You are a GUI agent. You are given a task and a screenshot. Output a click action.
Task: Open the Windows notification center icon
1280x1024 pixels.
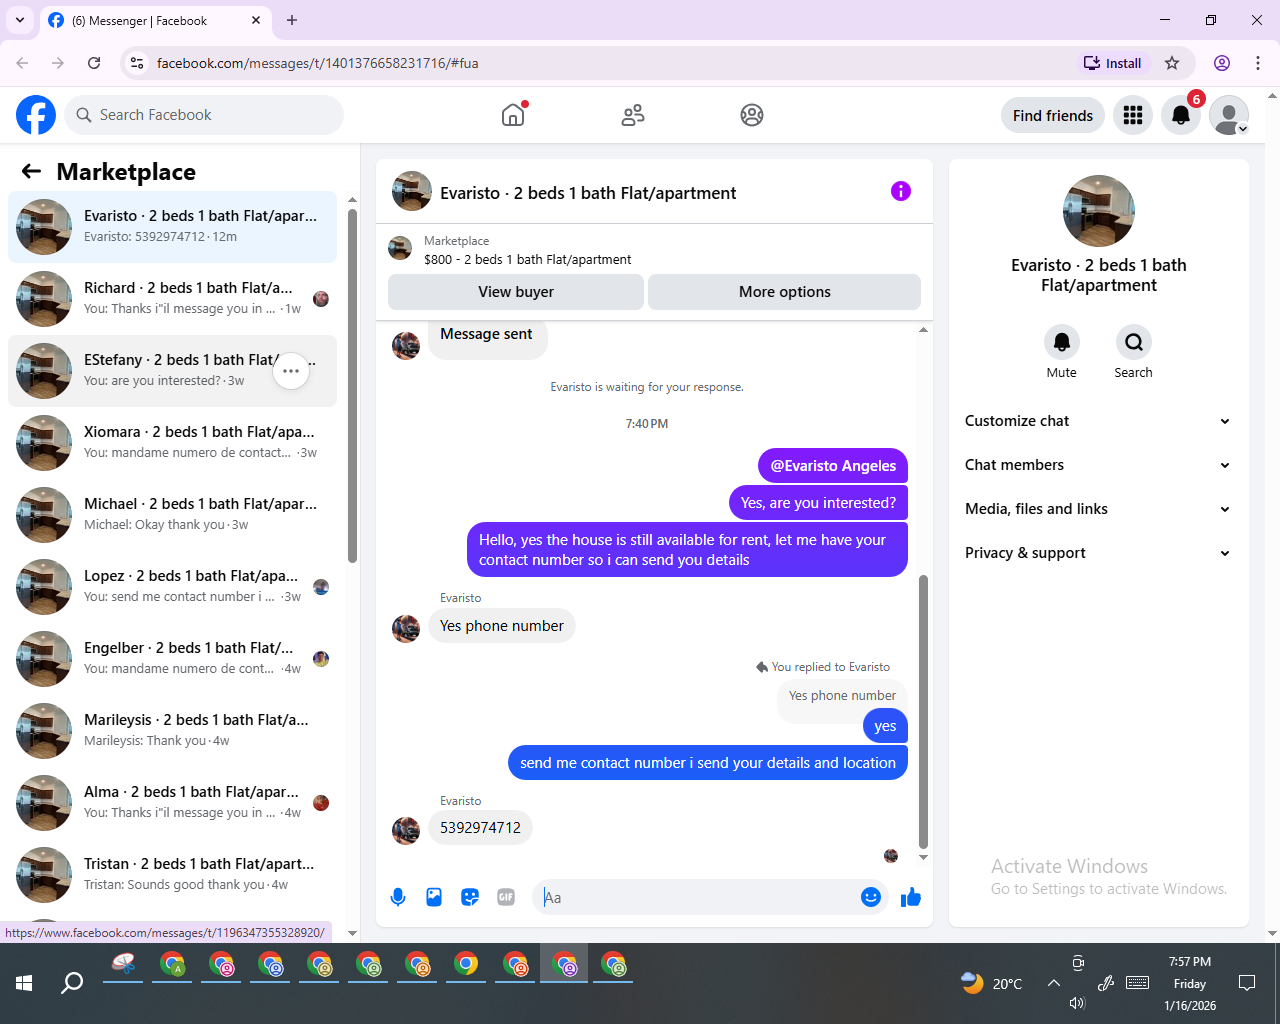coord(1247,983)
